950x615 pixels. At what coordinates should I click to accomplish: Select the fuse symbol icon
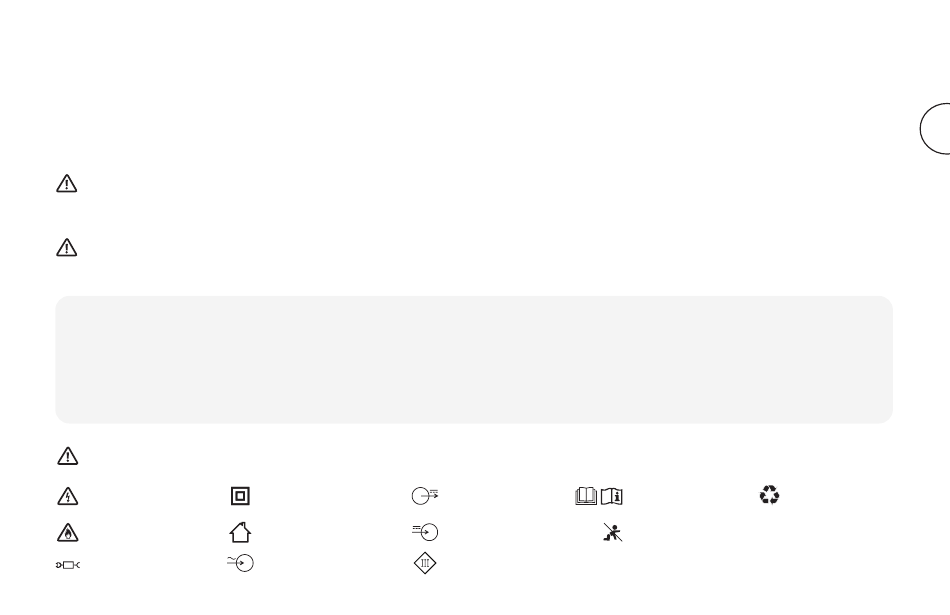coord(67,565)
